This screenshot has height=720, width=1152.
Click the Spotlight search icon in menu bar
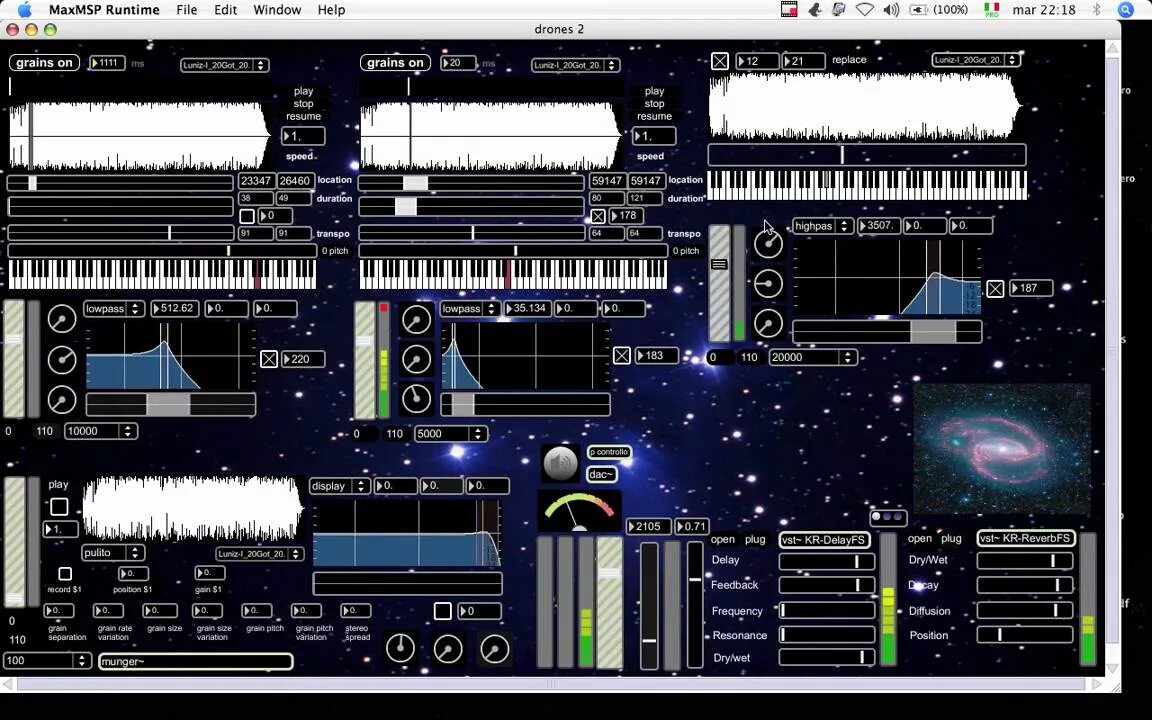click(1126, 10)
